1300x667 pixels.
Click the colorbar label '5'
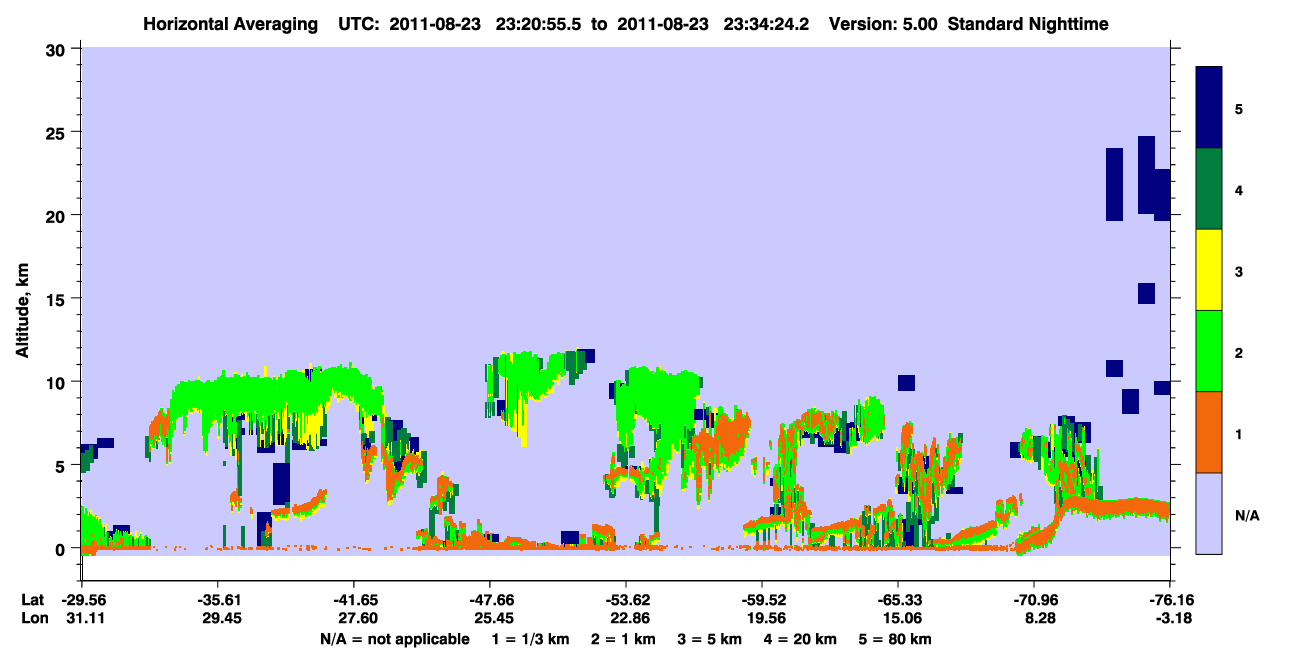tap(1239, 108)
